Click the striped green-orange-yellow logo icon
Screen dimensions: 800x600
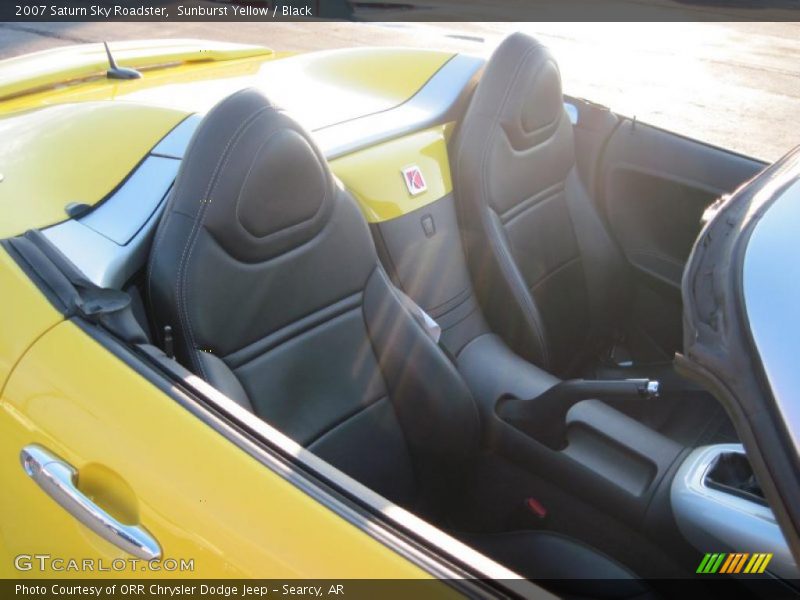coord(734,563)
